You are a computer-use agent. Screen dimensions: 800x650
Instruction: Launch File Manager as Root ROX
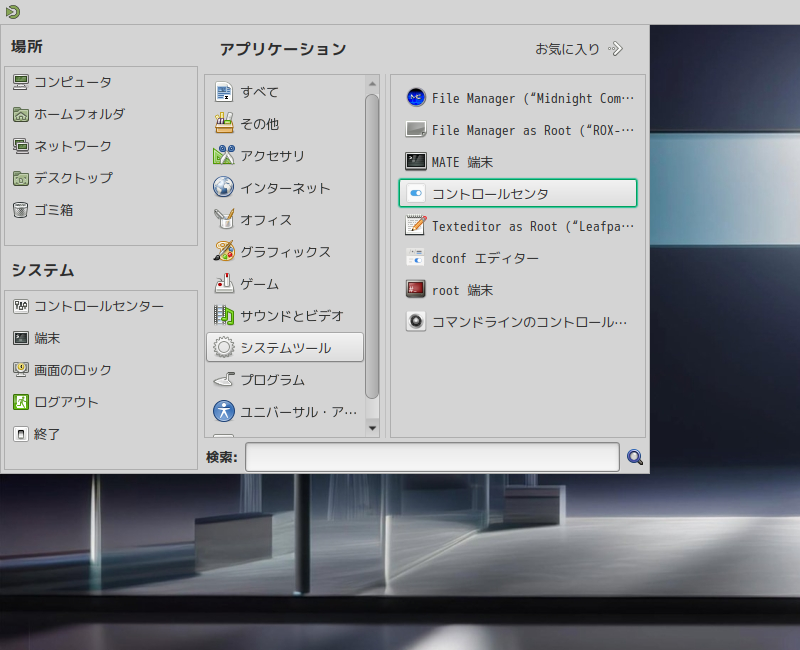pos(518,130)
